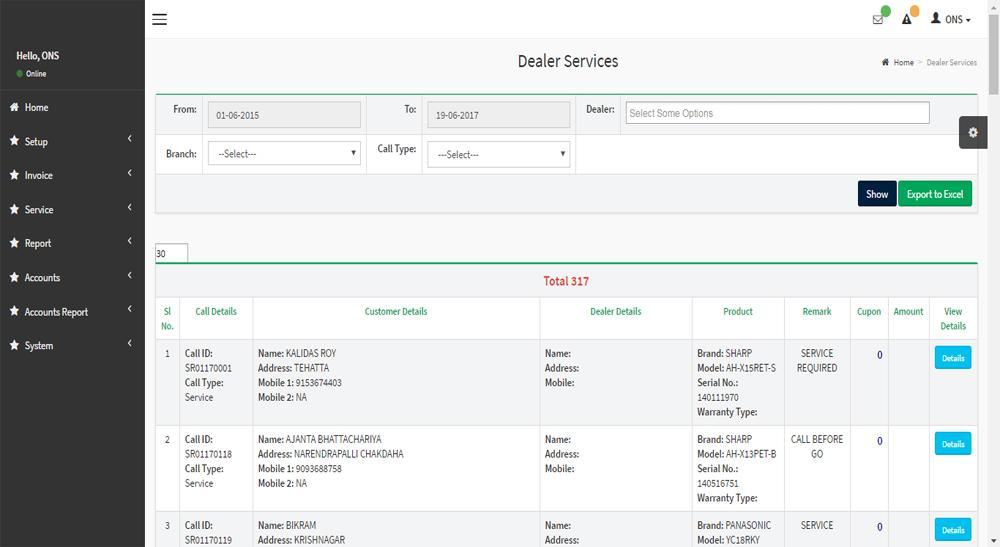Expand the System menu chevron

(129, 343)
